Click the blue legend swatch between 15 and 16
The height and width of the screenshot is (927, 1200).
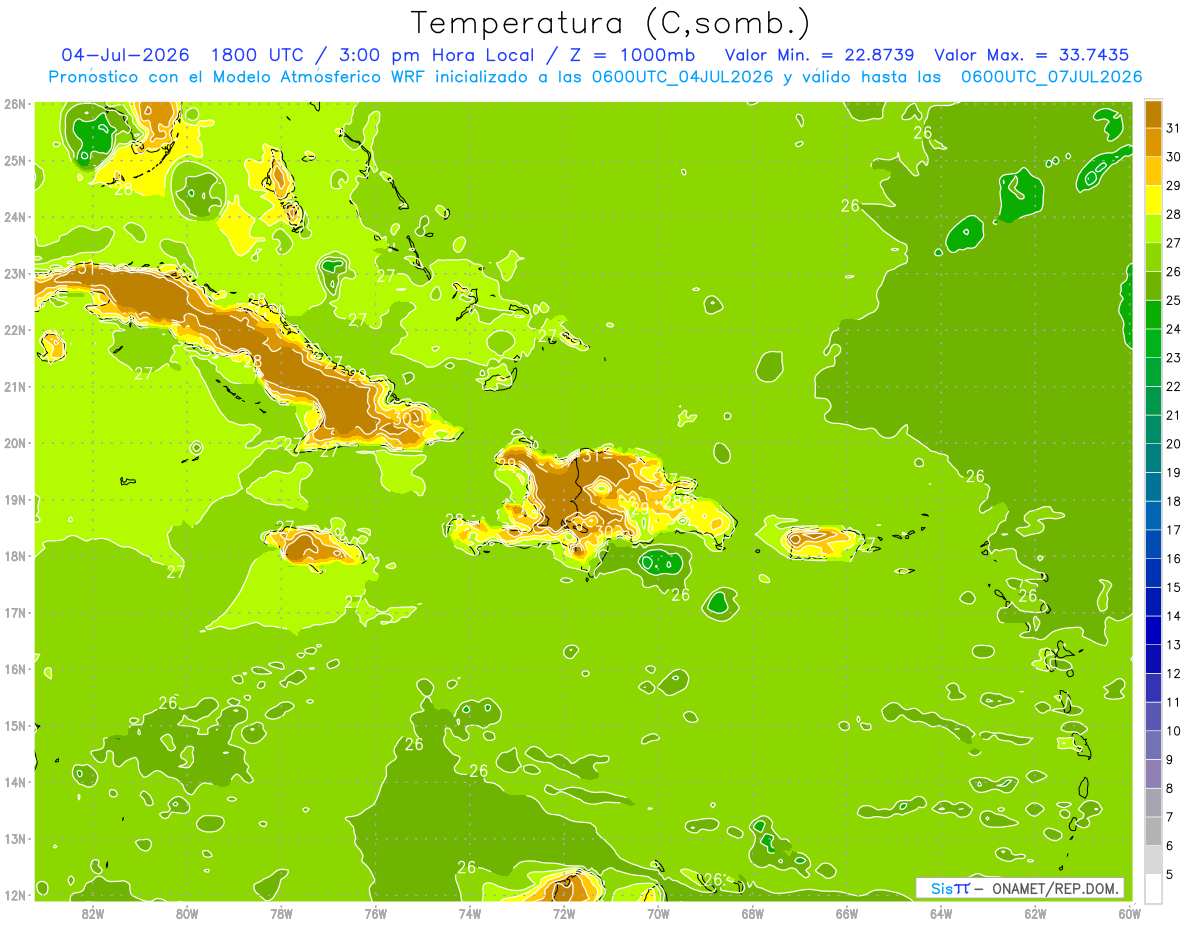click(x=1153, y=572)
